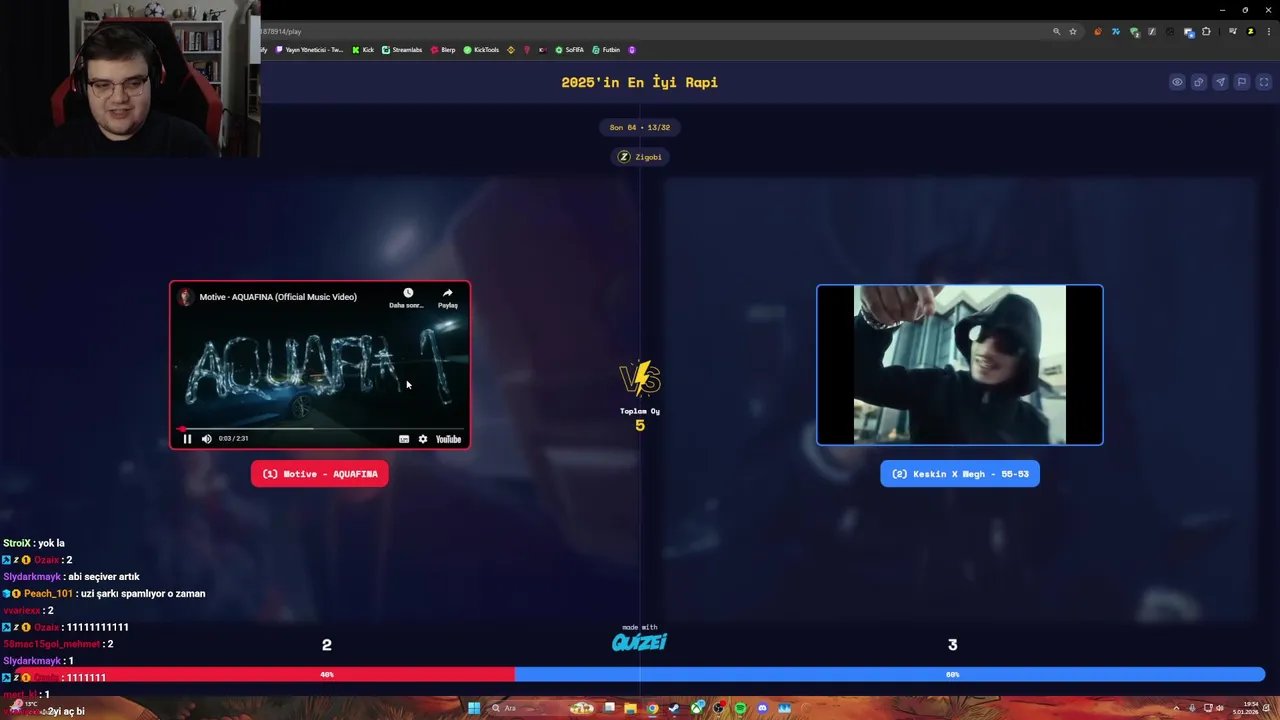Open the Zigobi creator profile chip
Screen dimensions: 1280x720
640,157
